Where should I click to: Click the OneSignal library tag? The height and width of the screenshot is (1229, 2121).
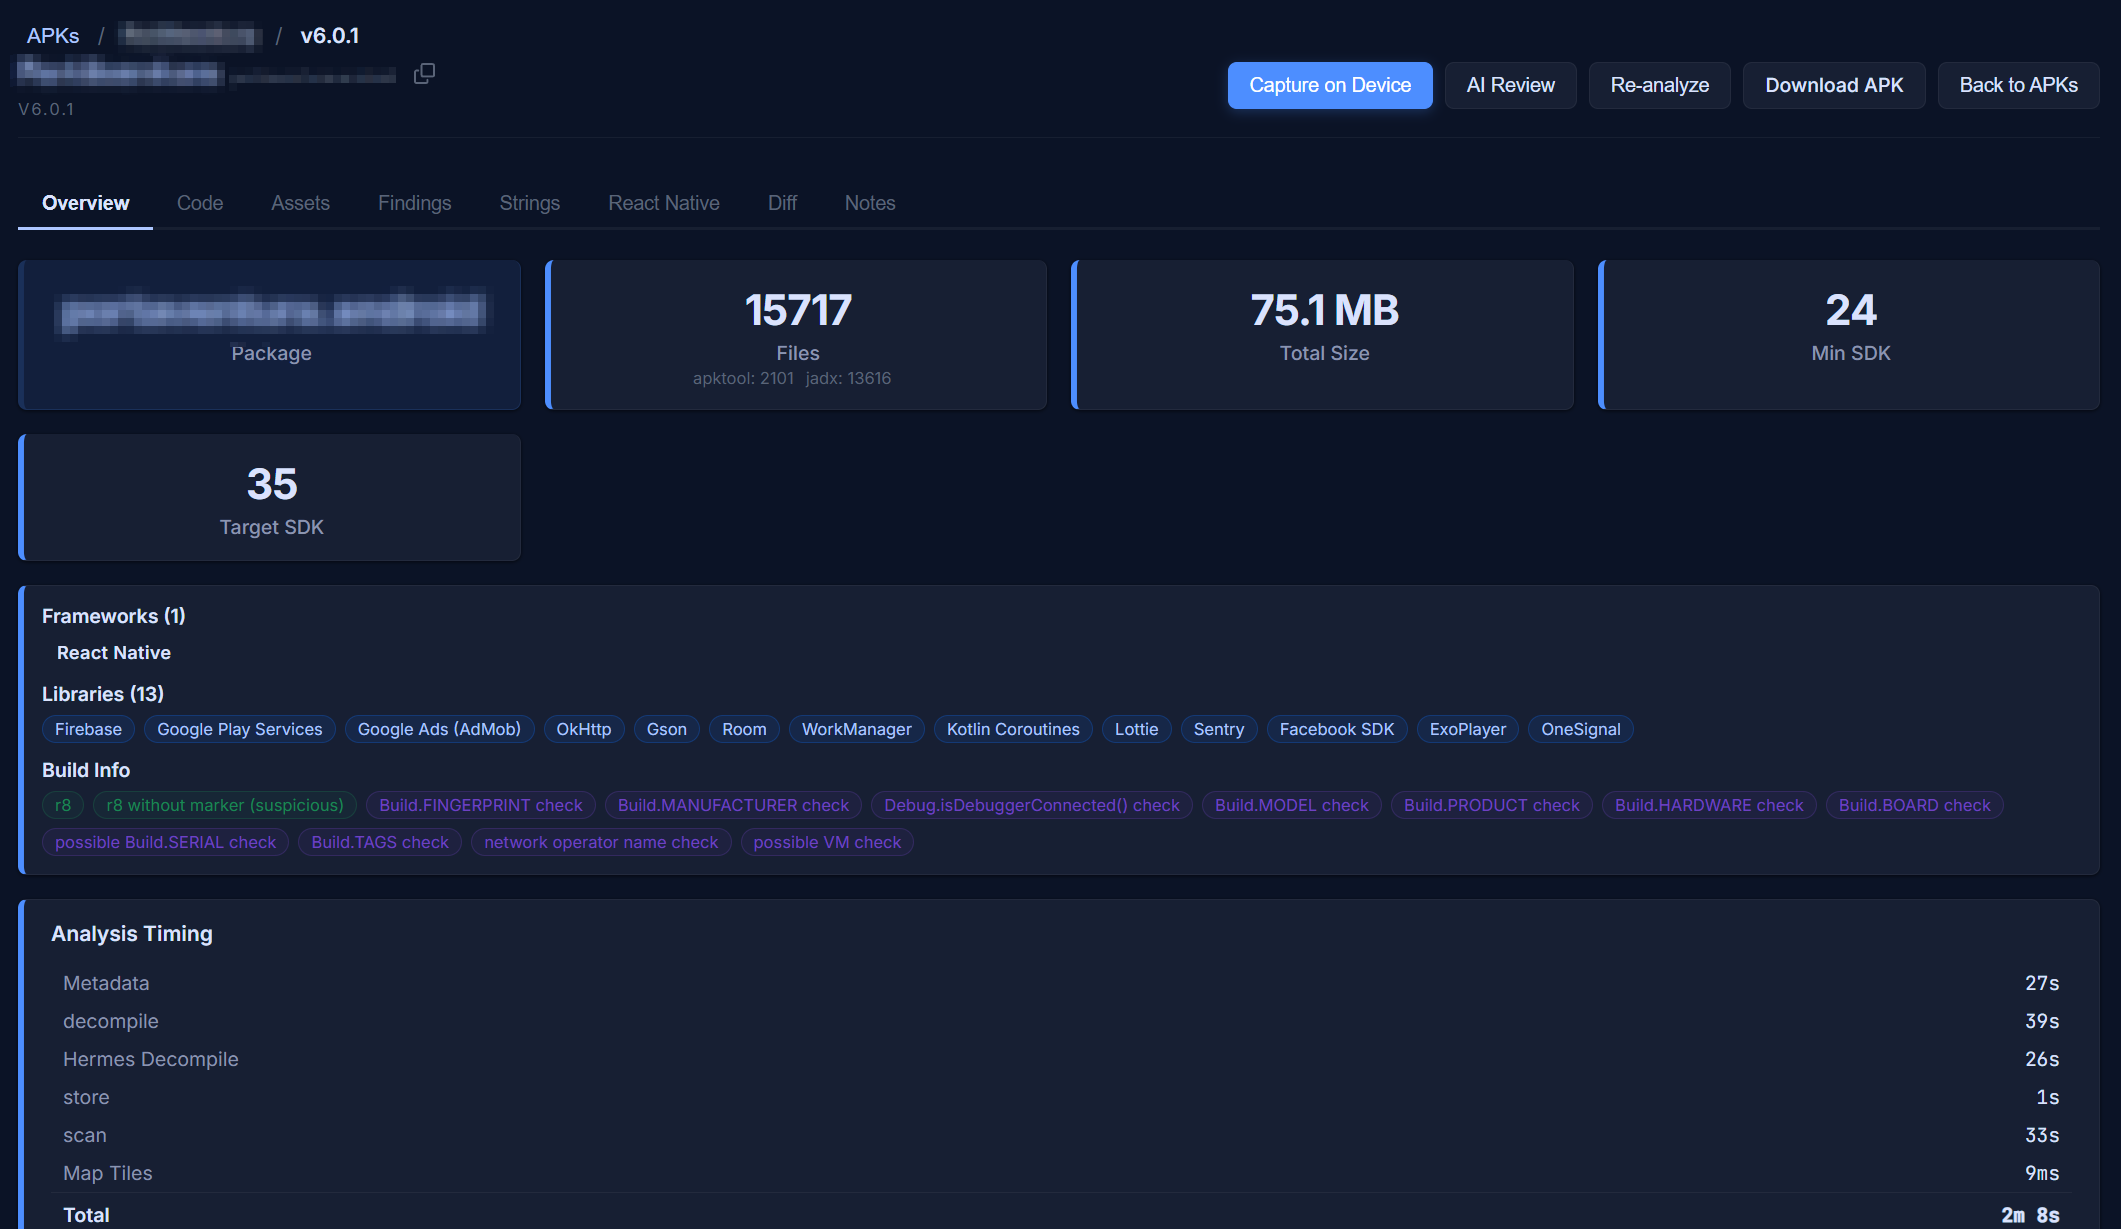(x=1580, y=729)
